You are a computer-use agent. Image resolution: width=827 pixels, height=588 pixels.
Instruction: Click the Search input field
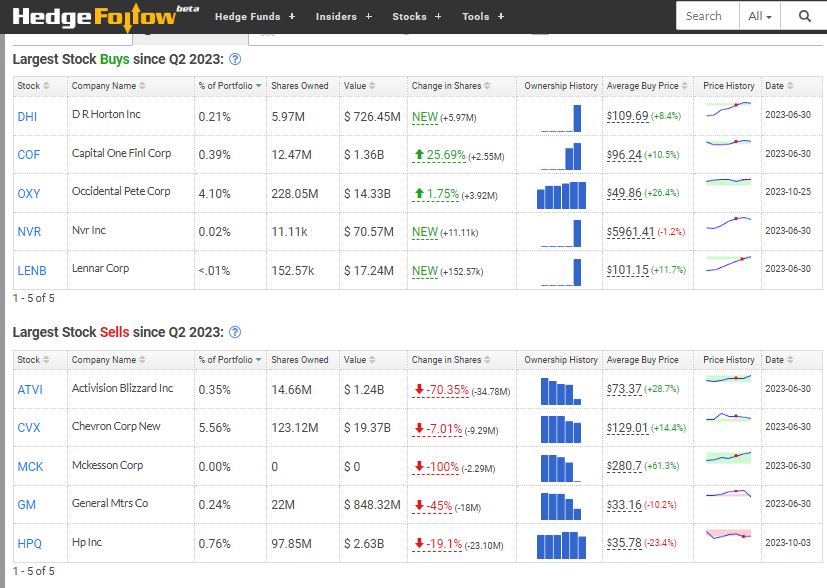708,16
